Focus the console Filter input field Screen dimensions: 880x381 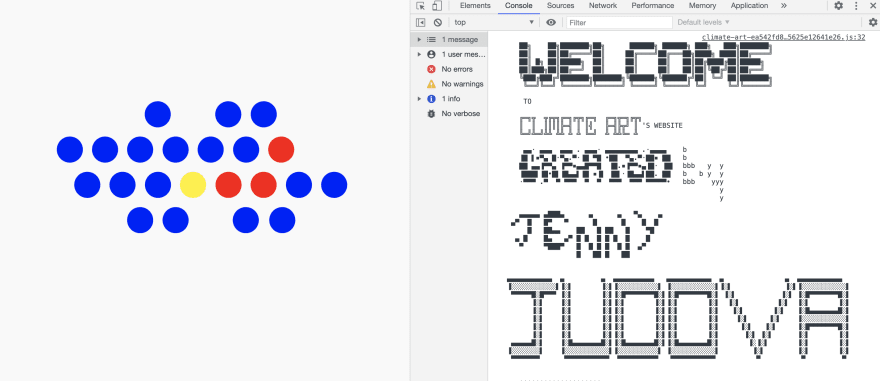coord(619,22)
